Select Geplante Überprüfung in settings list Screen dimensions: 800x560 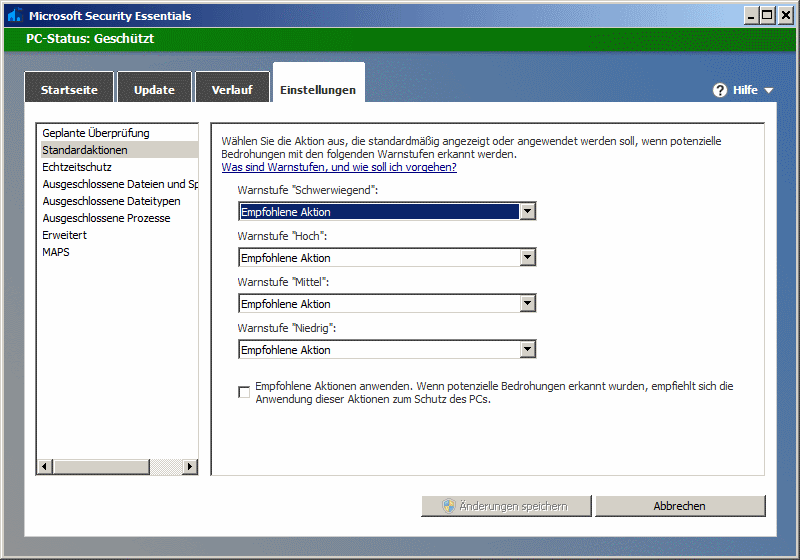(x=118, y=133)
